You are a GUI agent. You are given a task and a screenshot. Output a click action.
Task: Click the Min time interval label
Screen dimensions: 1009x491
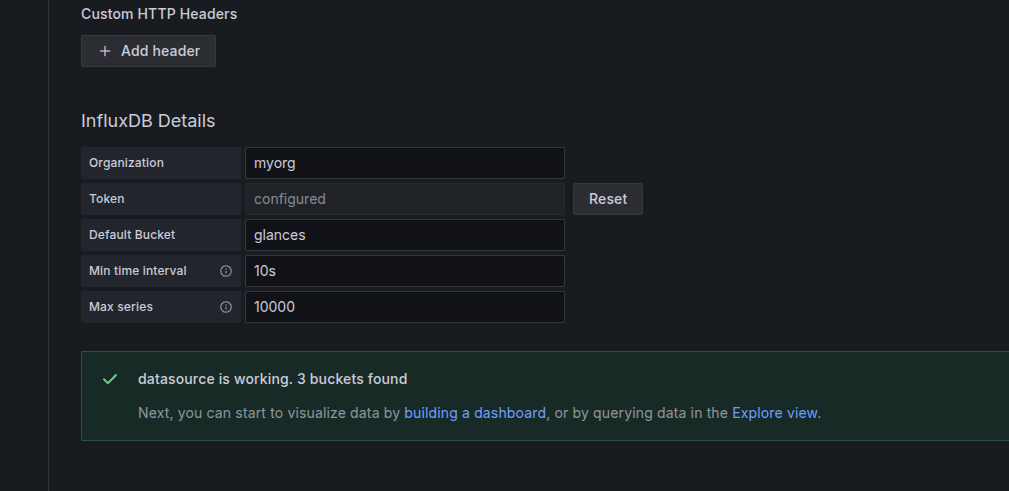pos(138,271)
